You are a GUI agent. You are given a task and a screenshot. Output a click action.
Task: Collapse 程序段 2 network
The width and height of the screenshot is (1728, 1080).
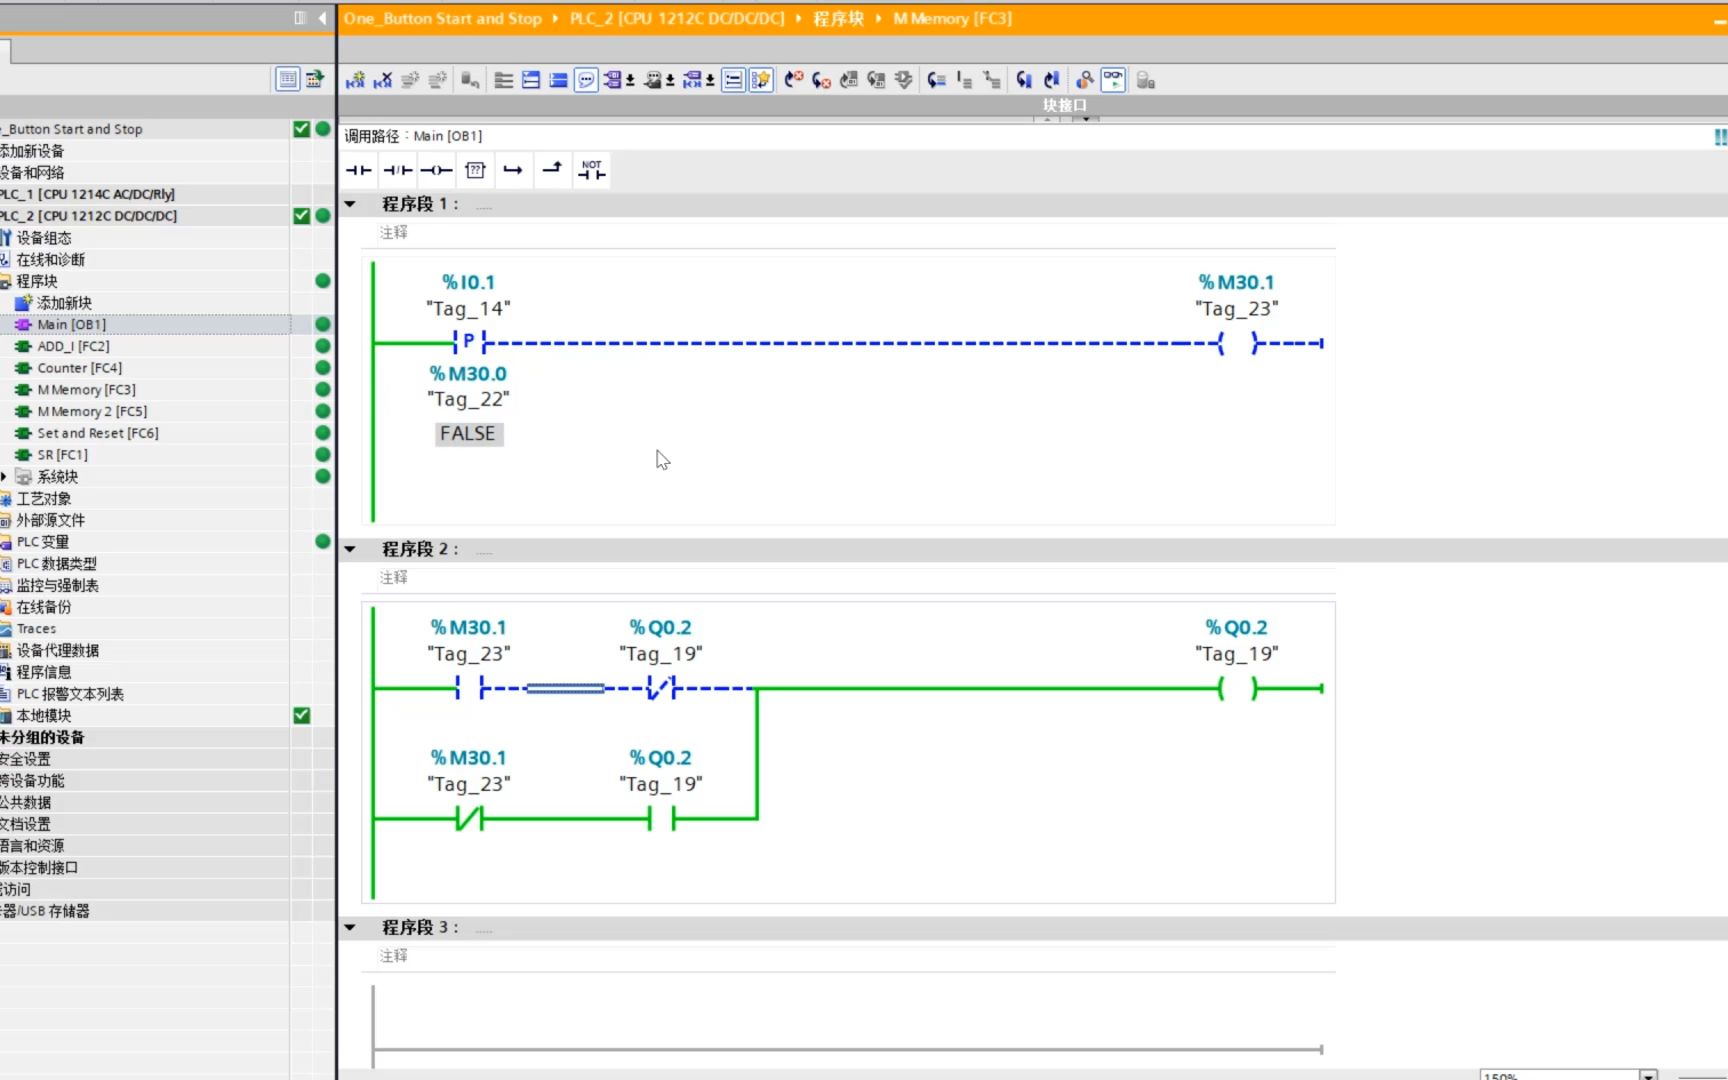tap(350, 549)
